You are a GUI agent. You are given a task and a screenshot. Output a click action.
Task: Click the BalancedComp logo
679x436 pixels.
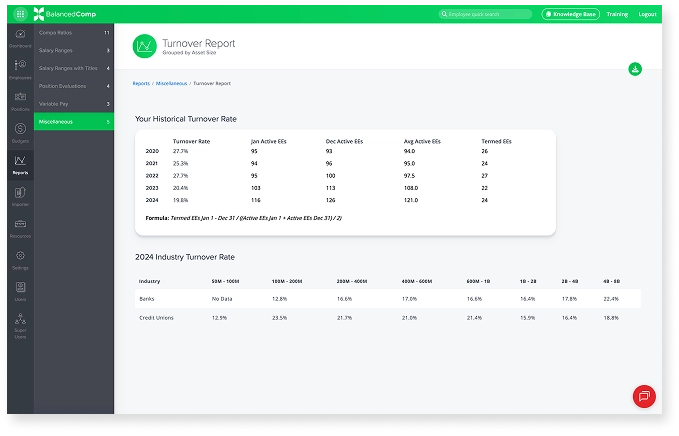tap(60, 15)
